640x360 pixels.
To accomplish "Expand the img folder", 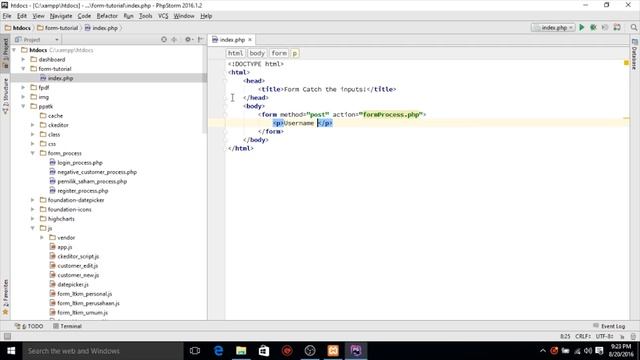I will (x=23, y=97).
